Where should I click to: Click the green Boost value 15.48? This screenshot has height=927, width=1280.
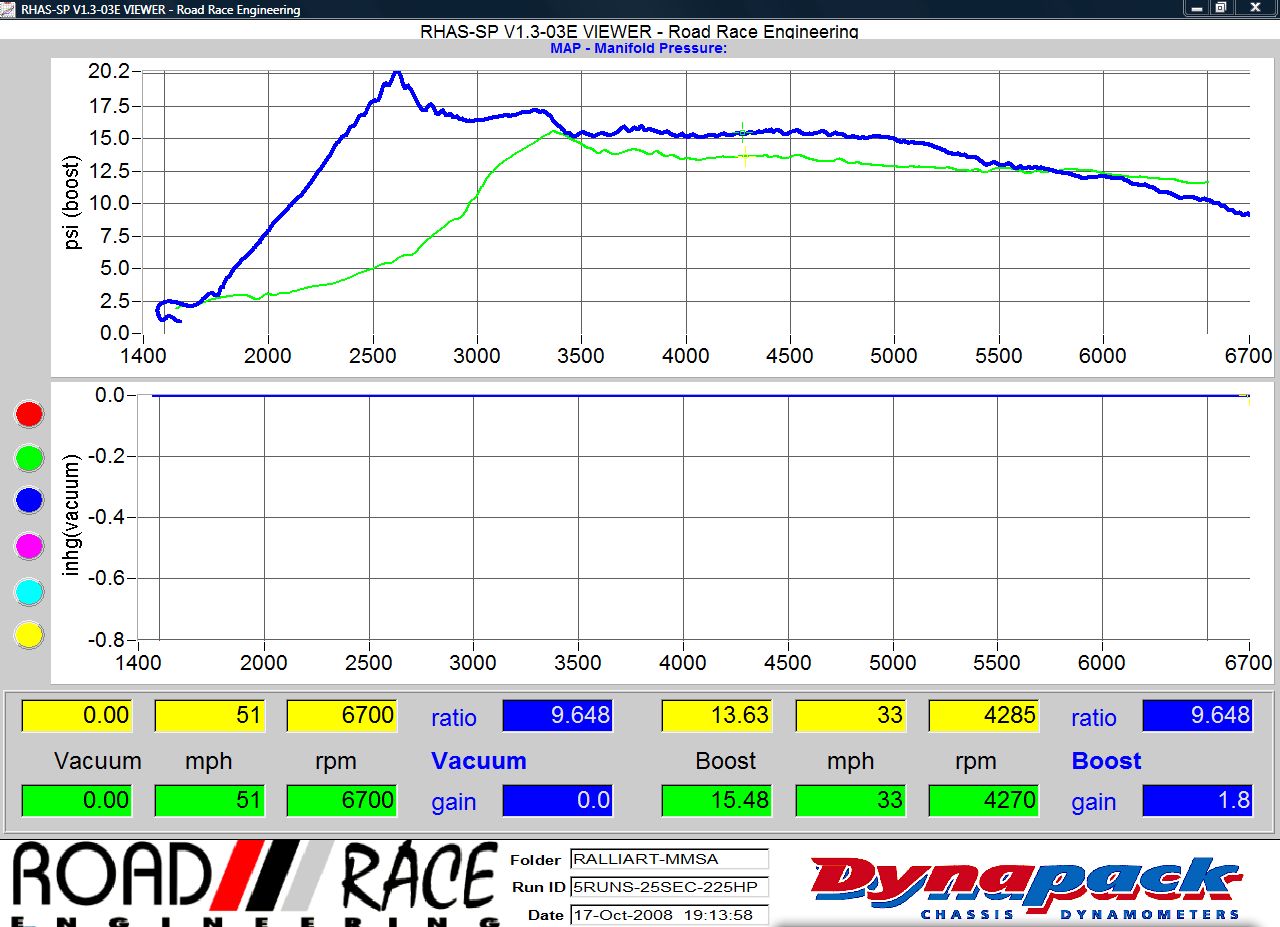[716, 800]
